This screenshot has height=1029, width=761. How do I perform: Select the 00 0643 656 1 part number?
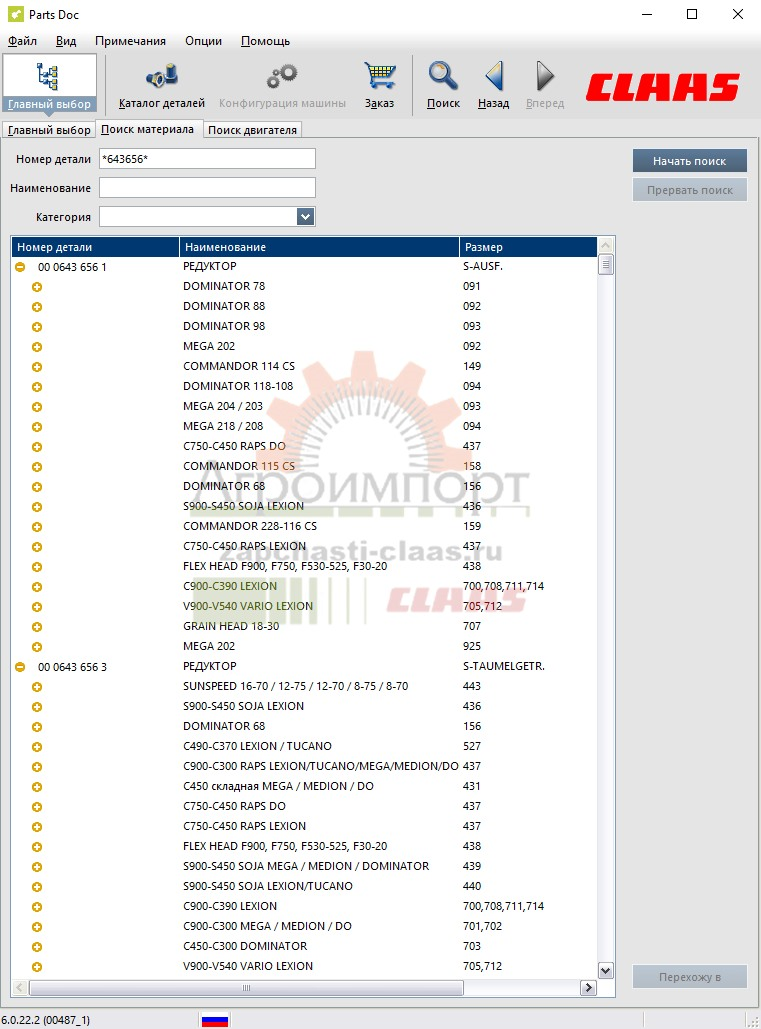point(72,267)
